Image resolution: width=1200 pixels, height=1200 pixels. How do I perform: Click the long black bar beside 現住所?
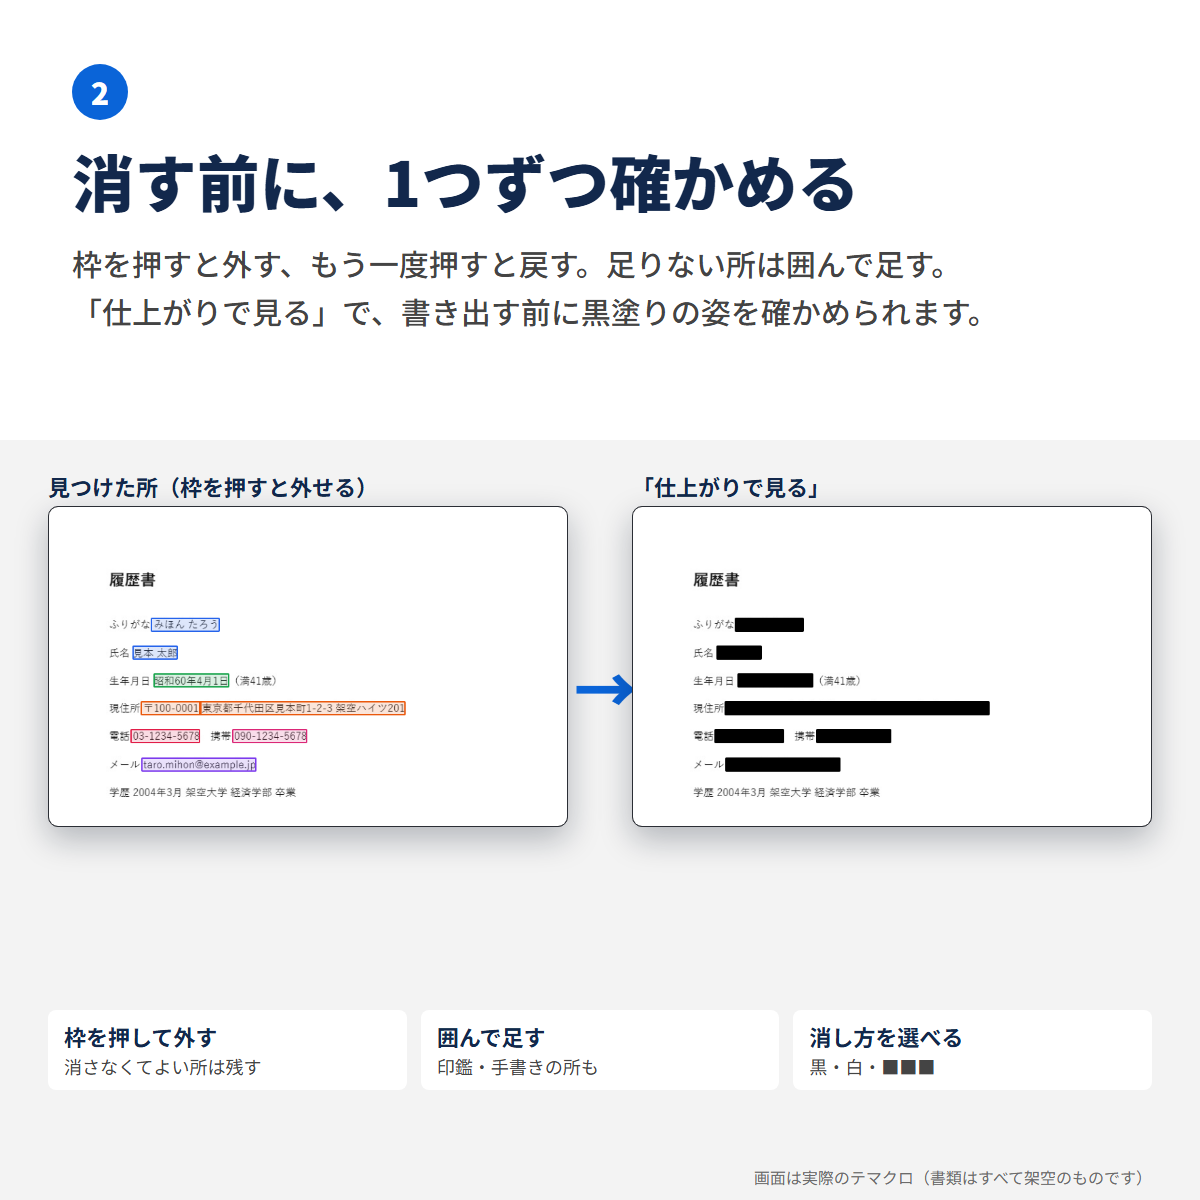click(857, 708)
